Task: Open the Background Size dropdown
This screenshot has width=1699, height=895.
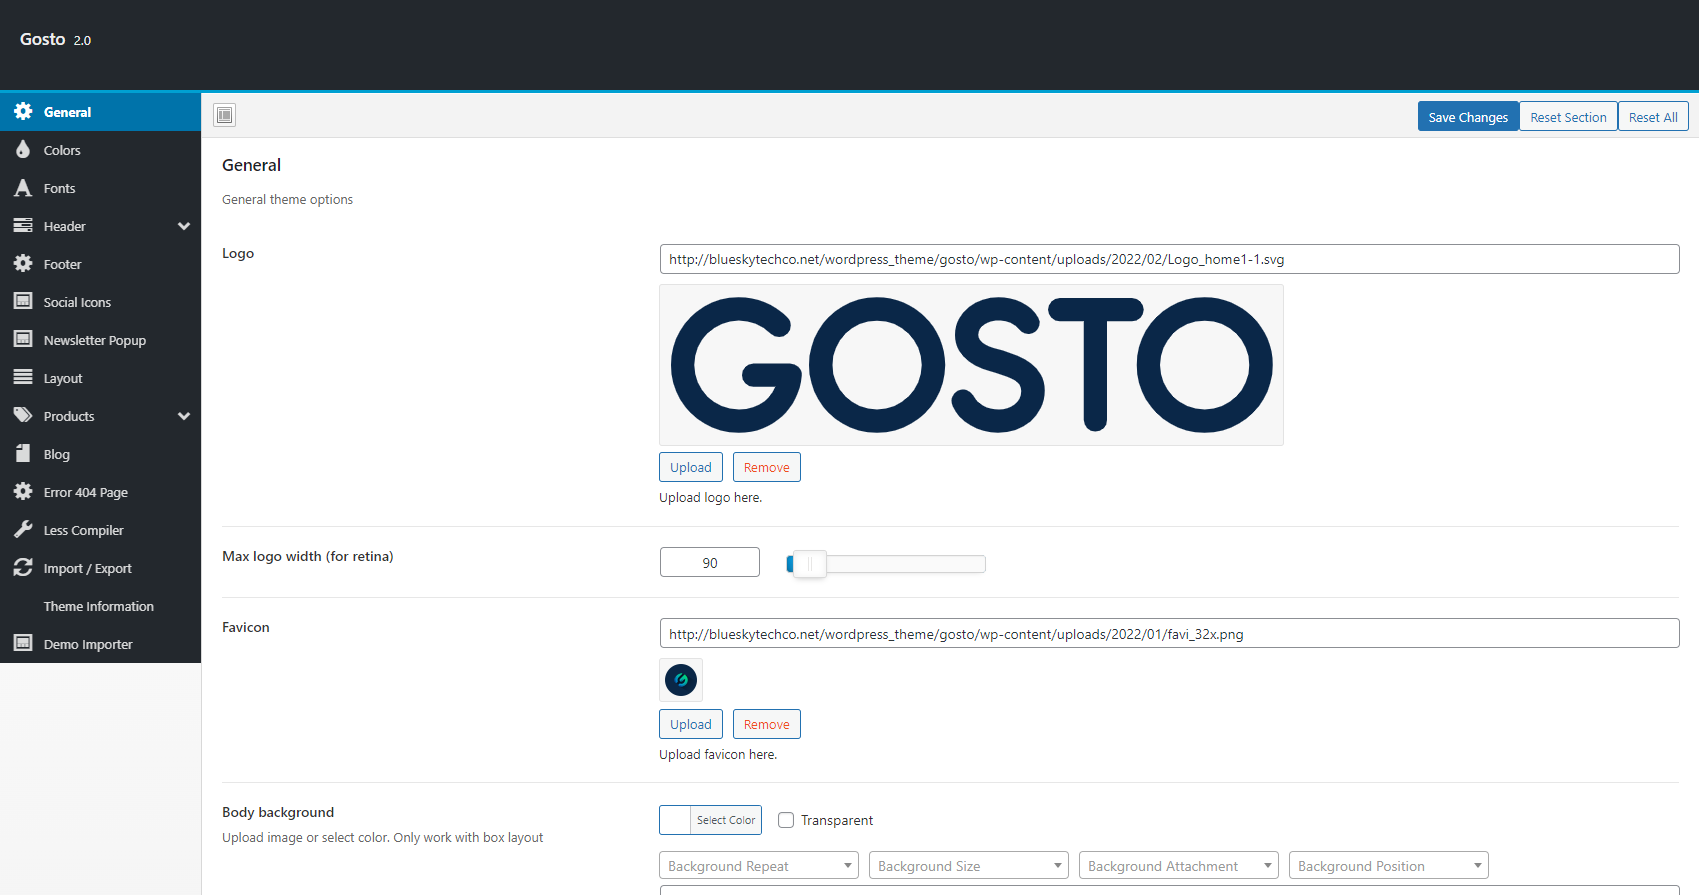Action: coord(968,866)
